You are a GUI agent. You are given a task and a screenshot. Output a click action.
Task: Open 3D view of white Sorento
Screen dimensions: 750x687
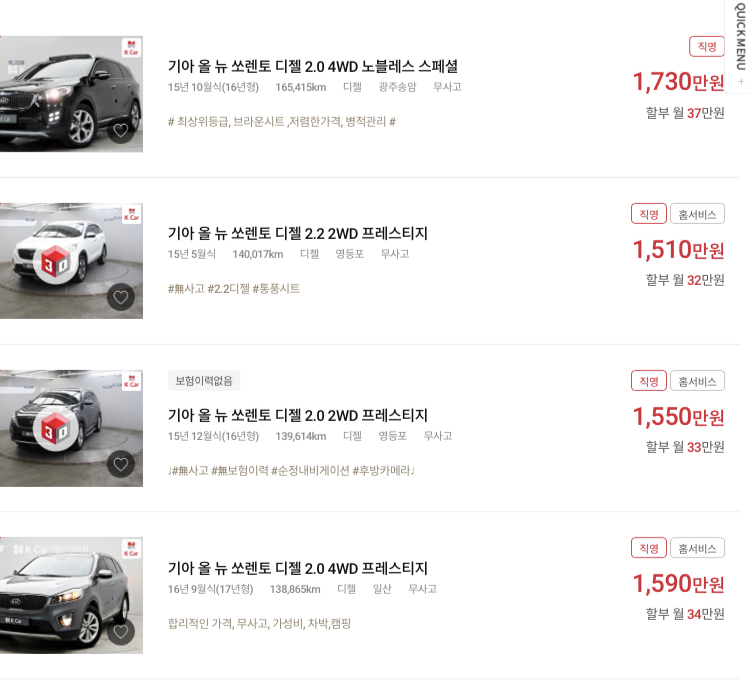tap(56, 262)
